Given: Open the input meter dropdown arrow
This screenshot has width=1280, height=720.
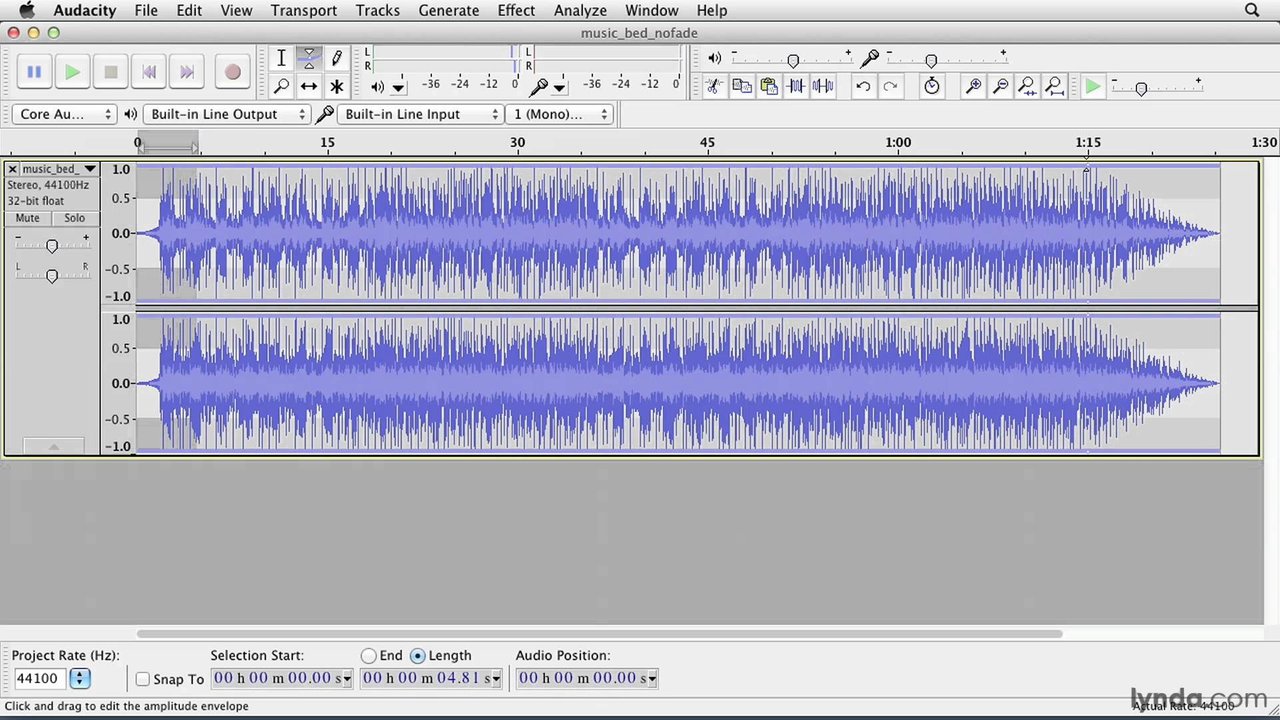Looking at the screenshot, I should pyautogui.click(x=559, y=87).
